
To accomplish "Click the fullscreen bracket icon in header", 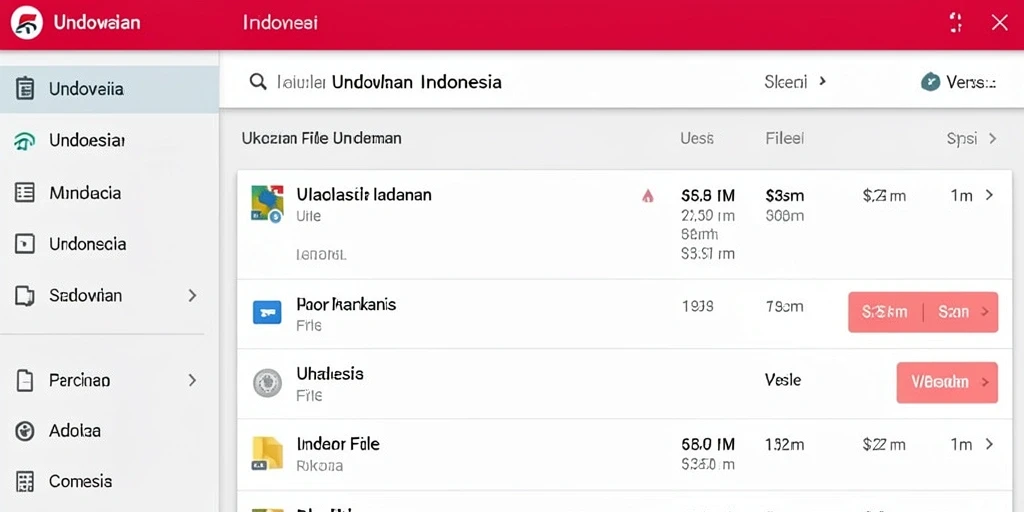I will [x=955, y=23].
